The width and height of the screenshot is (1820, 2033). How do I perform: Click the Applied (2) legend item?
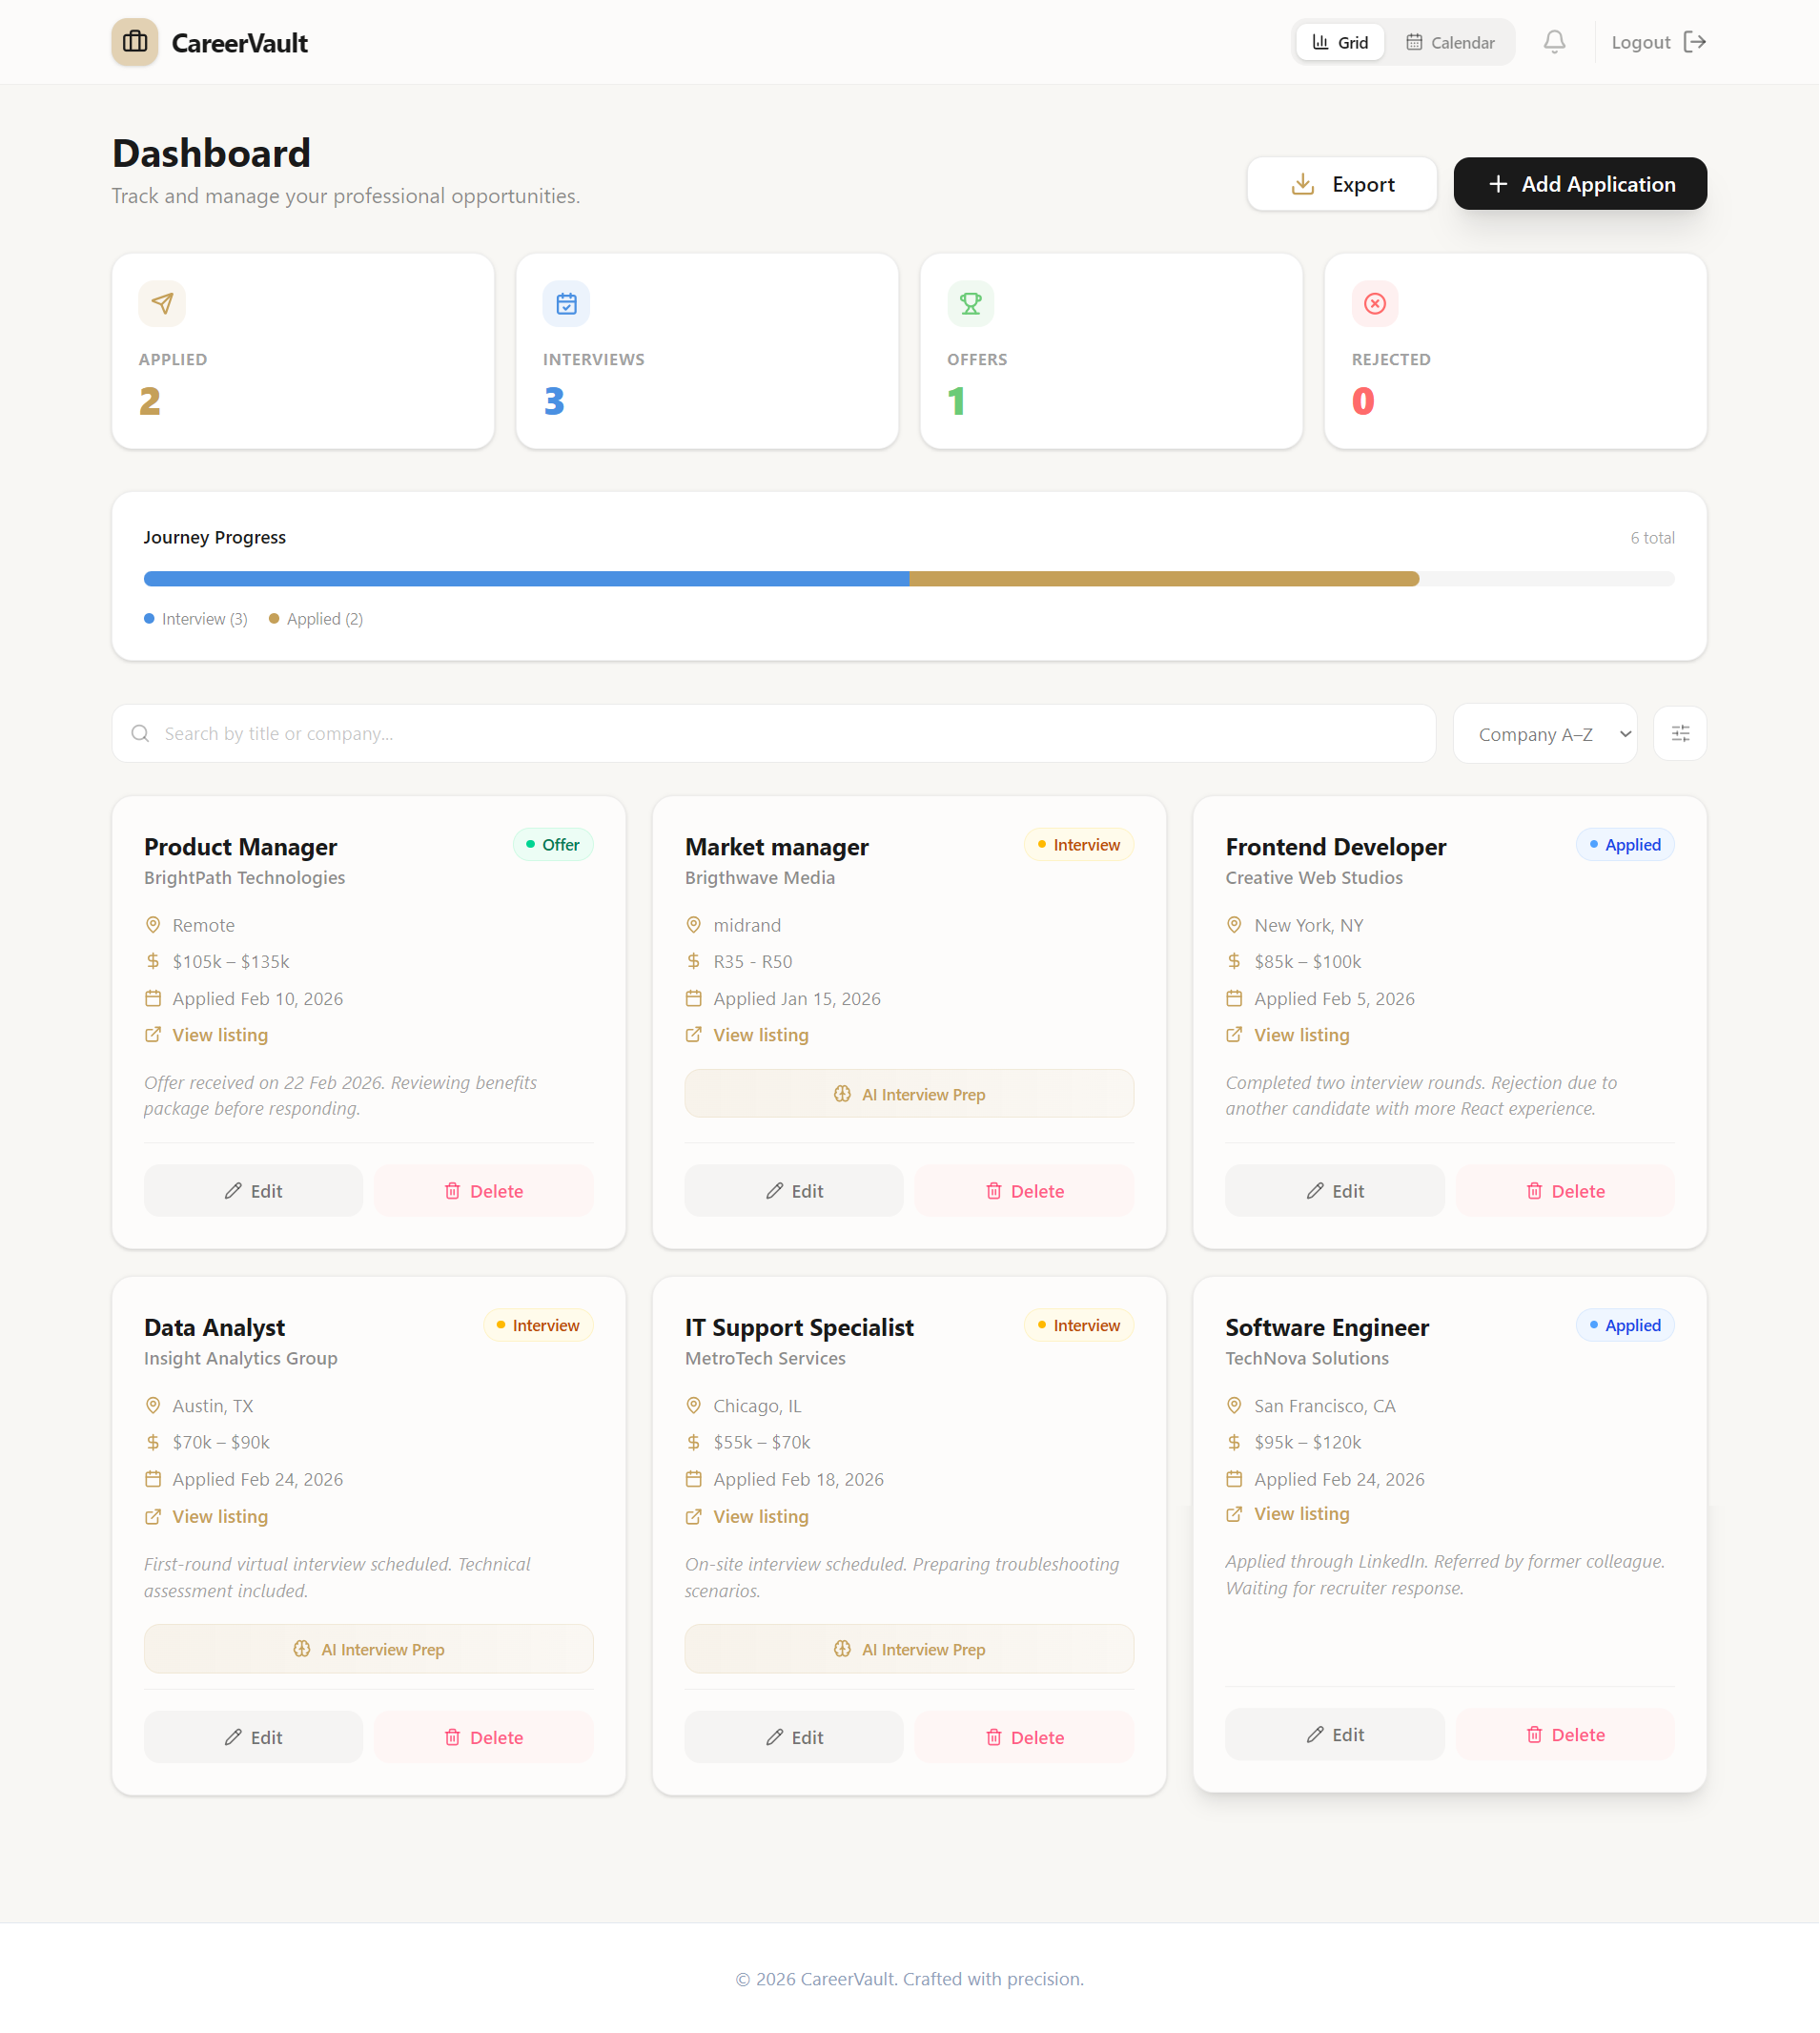tap(316, 619)
